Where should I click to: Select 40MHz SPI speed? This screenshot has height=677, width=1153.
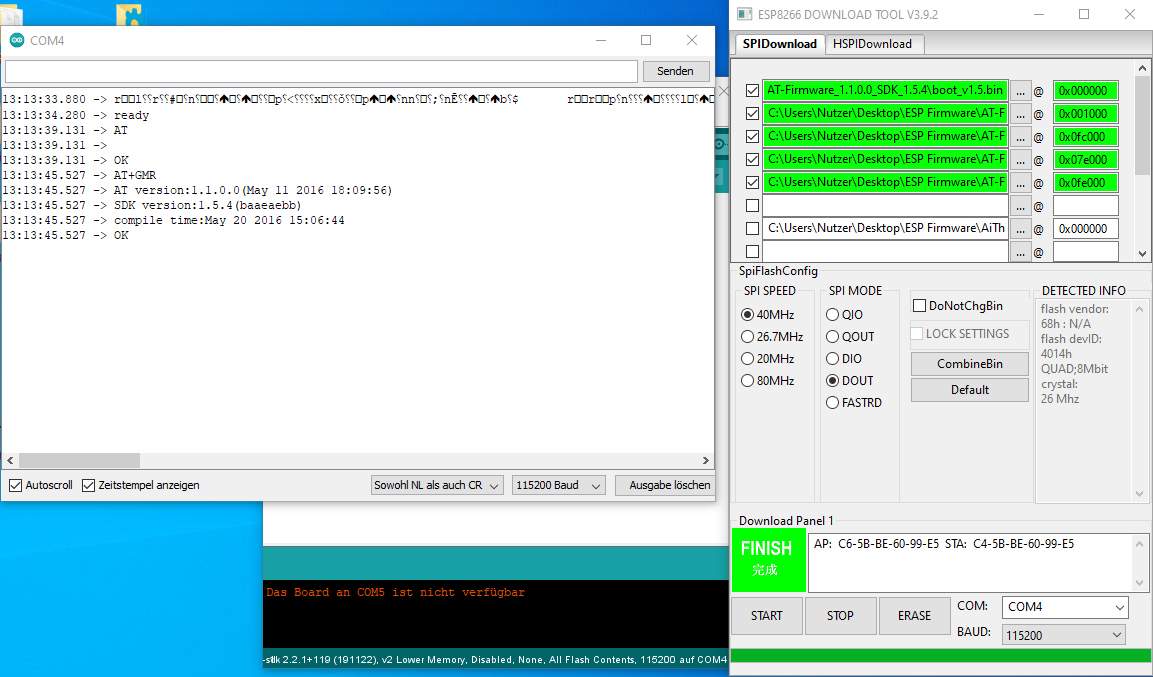748,315
